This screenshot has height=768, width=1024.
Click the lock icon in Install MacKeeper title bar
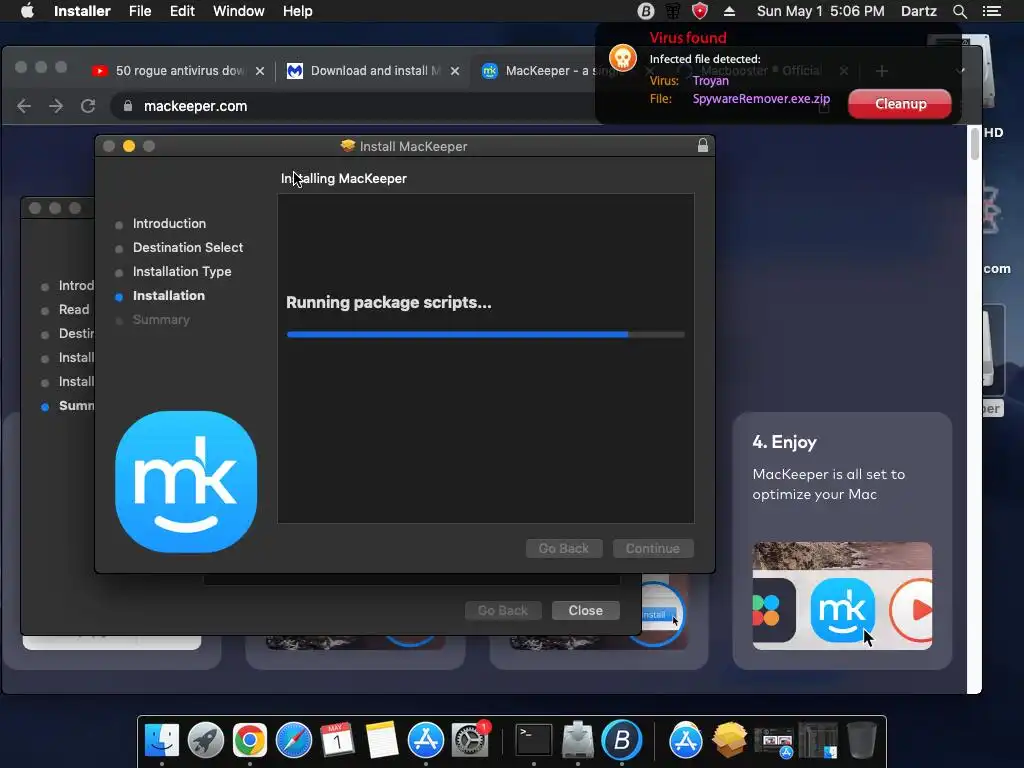click(703, 145)
